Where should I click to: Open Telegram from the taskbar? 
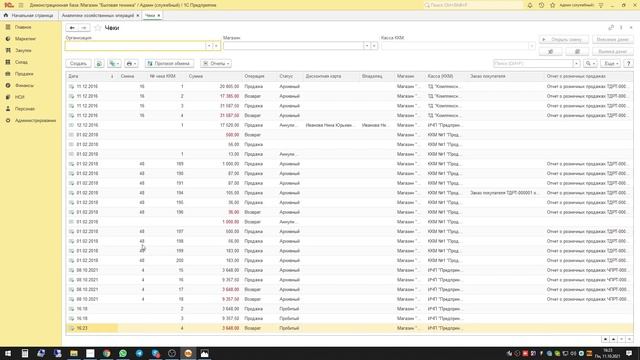tap(139, 353)
